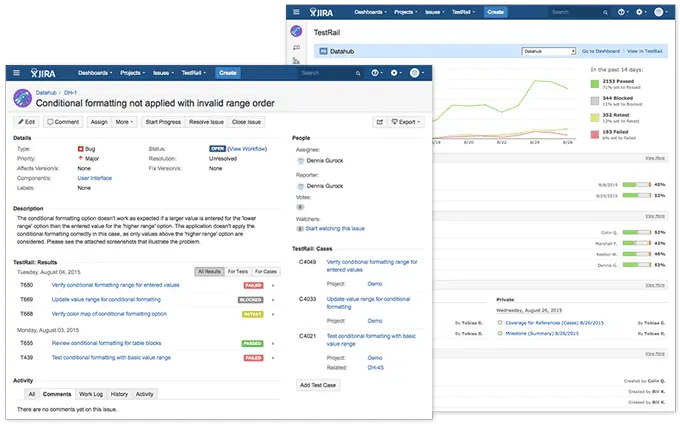Click the Bug type icon in Details
Image resolution: width=680 pixels, height=425 pixels.
(x=80, y=149)
